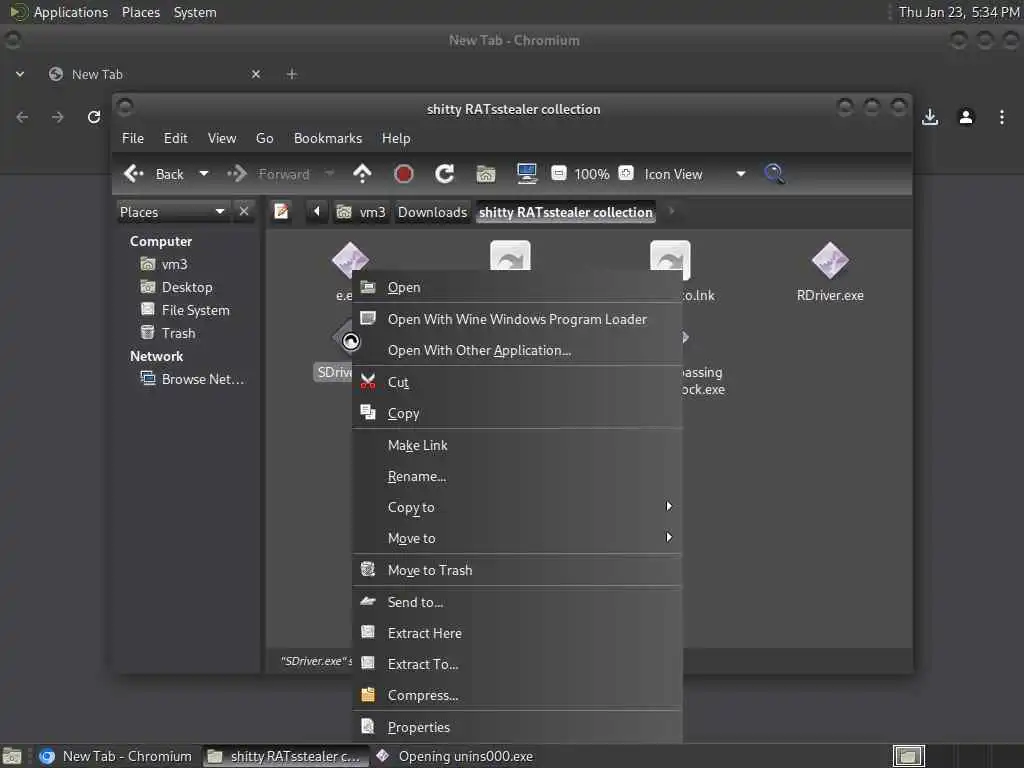The image size is (1024, 768).
Task: Open the Applications menu in top panel
Action: pyautogui.click(x=71, y=12)
